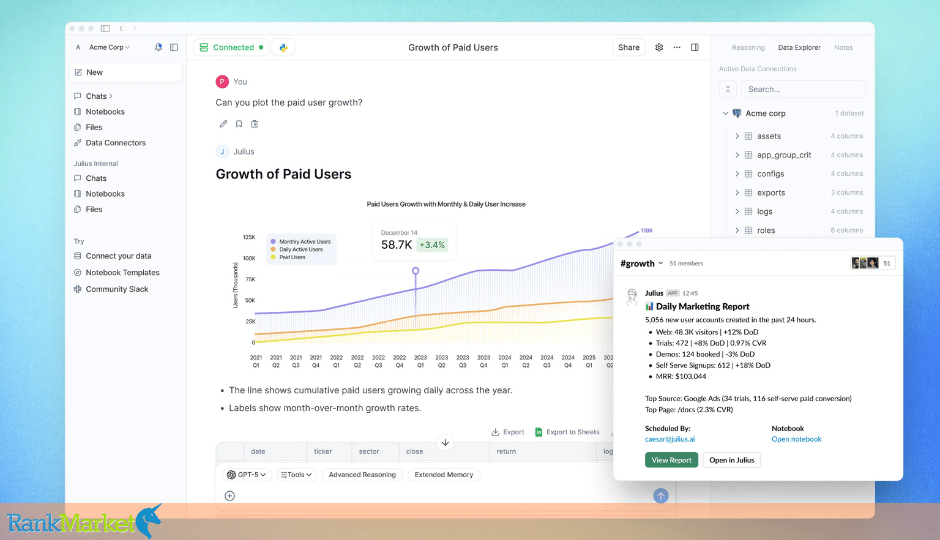Toggle Advanced Reasoning mode
Viewport: 940px width, 540px height.
[362, 475]
